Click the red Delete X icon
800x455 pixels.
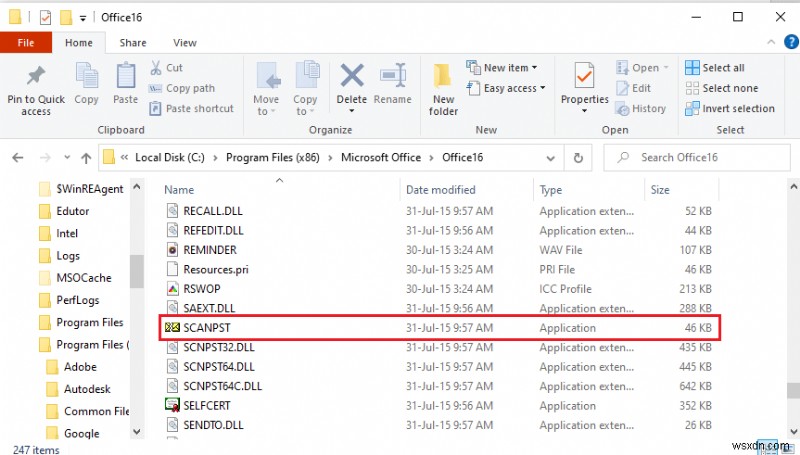point(352,76)
